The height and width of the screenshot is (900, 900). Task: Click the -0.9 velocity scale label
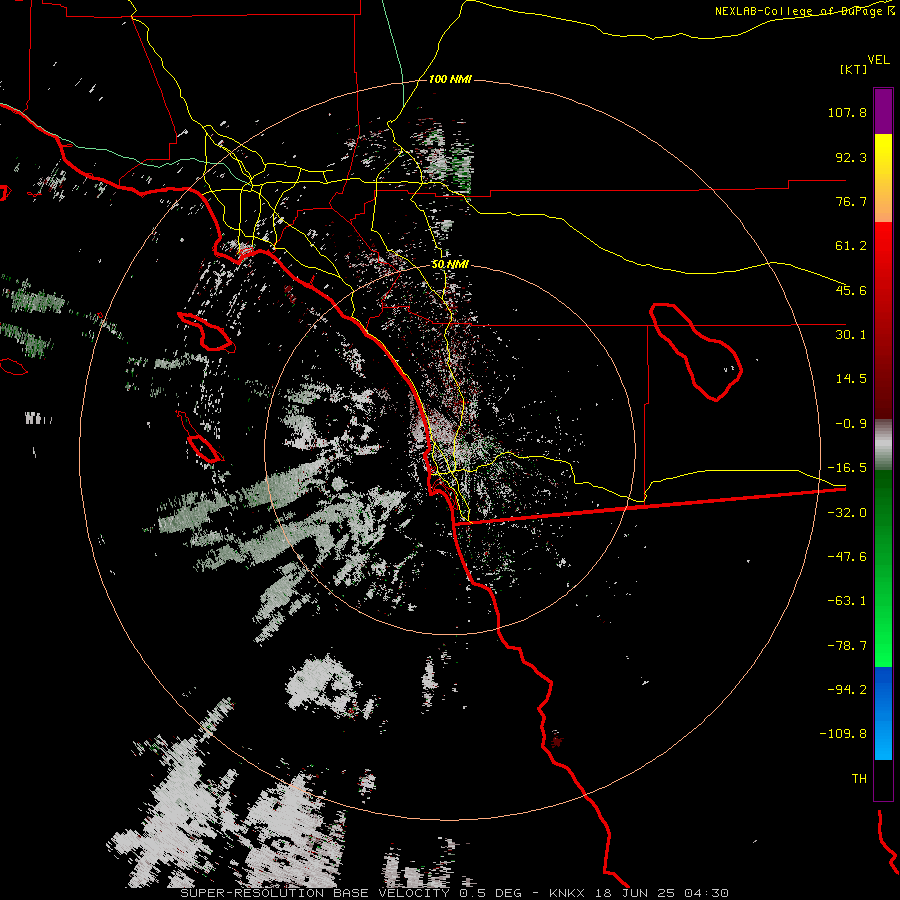click(x=851, y=424)
